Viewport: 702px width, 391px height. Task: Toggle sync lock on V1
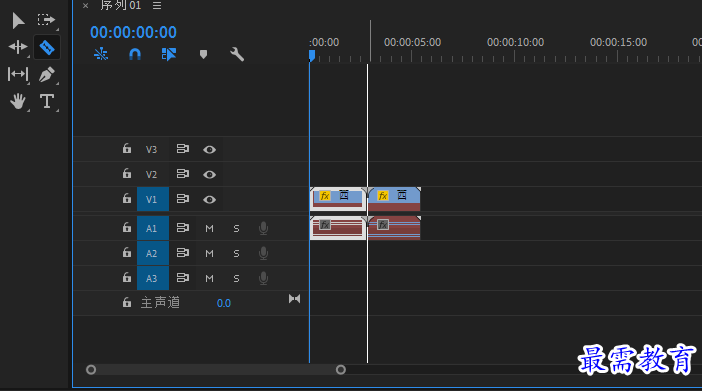(x=182, y=199)
